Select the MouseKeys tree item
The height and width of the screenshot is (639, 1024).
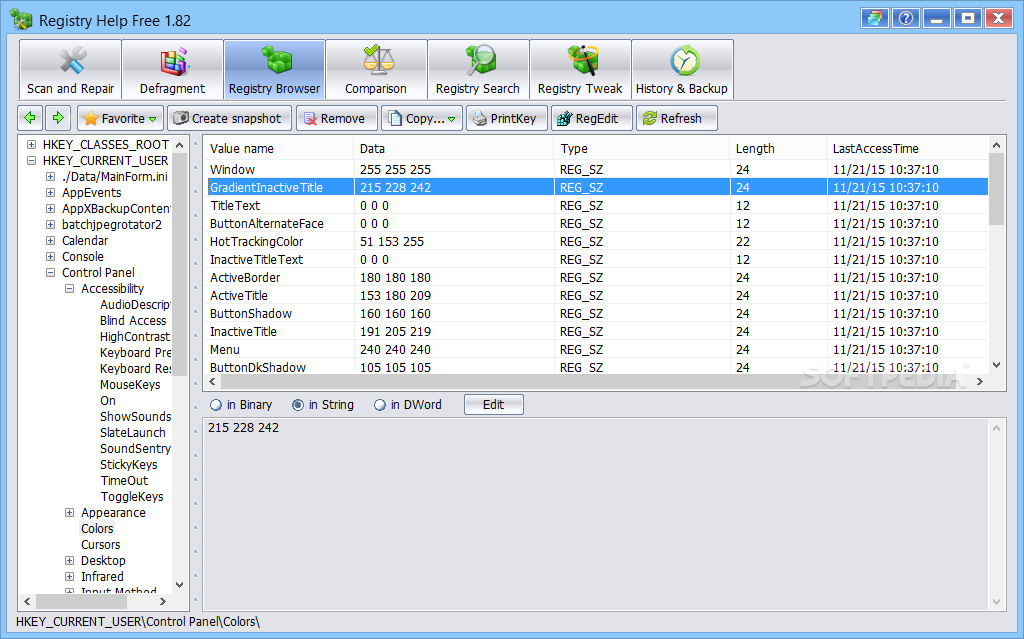tap(130, 384)
